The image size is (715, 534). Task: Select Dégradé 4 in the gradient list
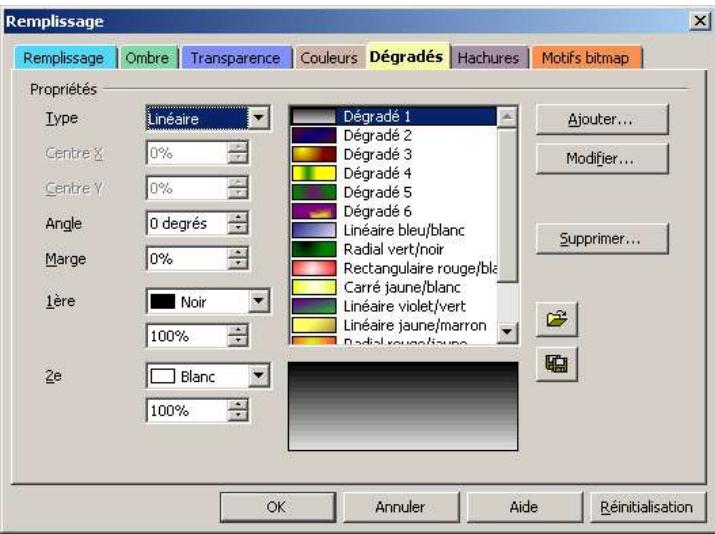(x=394, y=173)
